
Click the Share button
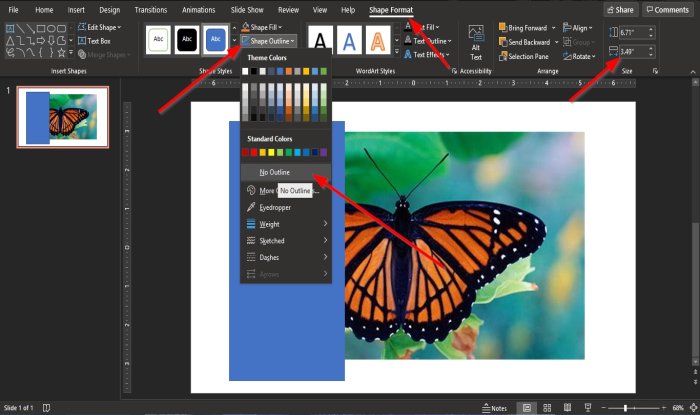tap(619, 10)
